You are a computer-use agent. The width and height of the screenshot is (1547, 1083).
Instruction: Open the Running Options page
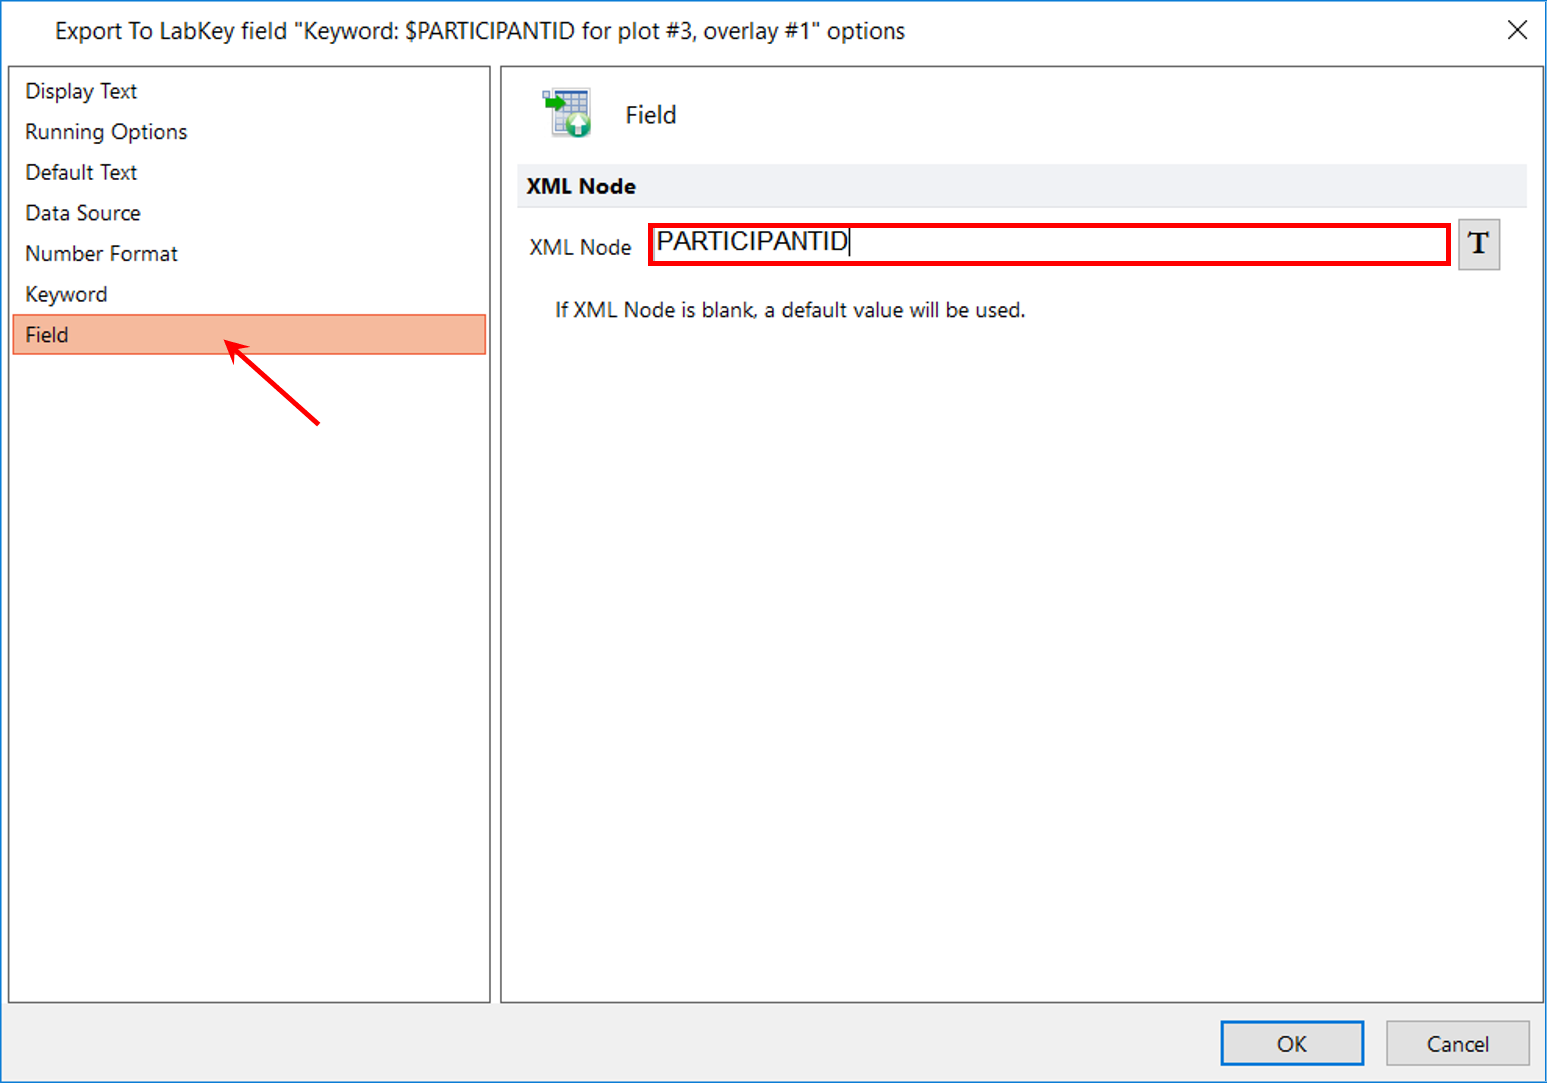click(249, 132)
